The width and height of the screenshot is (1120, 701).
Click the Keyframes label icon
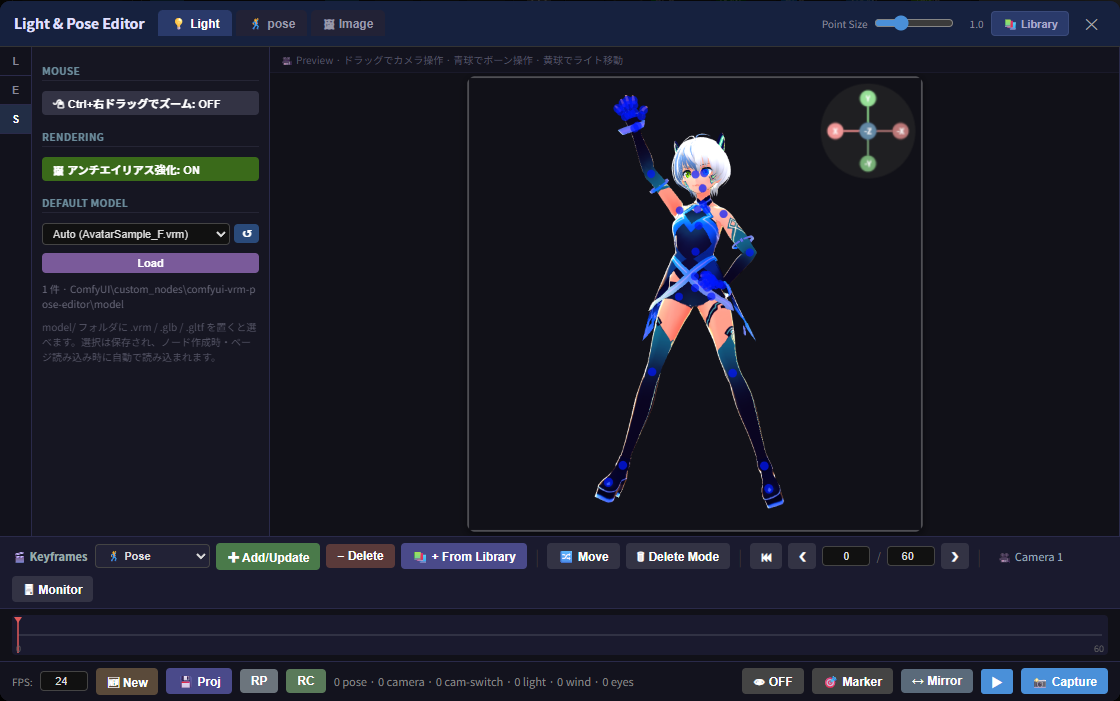(19, 557)
